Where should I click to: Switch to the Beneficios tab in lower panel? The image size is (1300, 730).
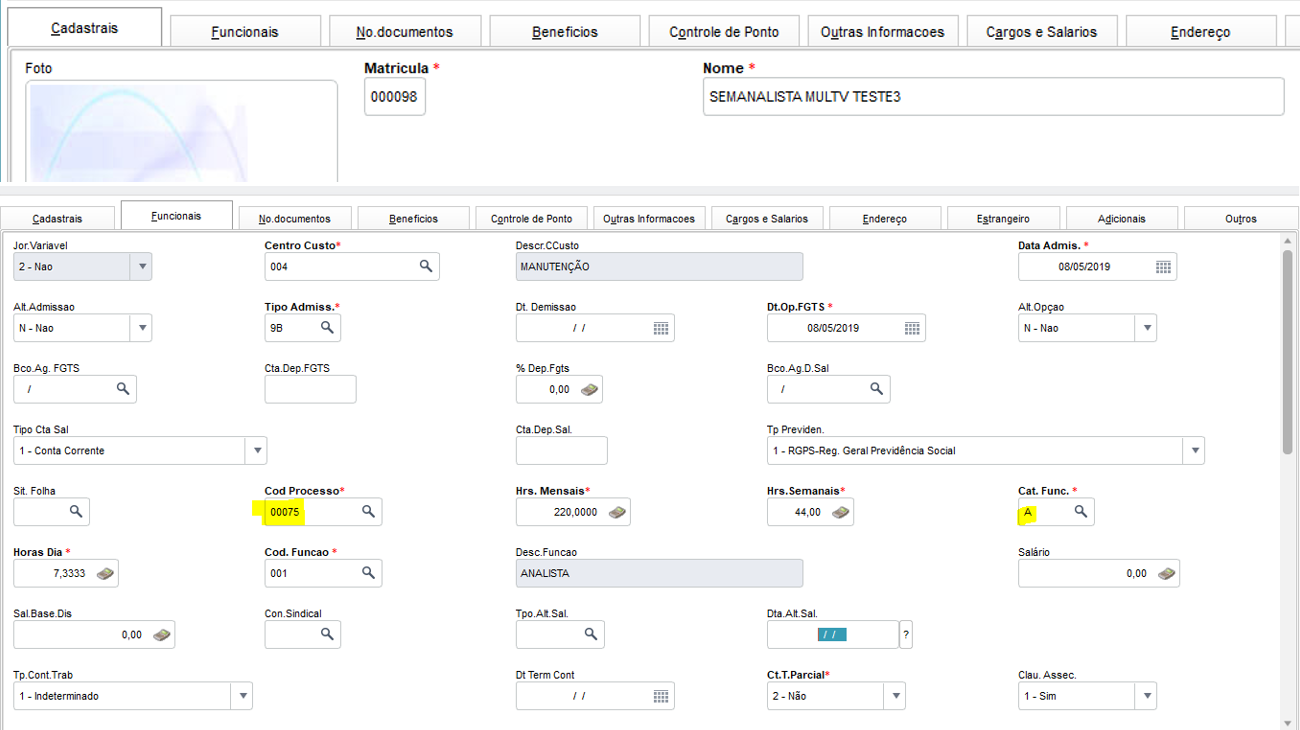413,218
